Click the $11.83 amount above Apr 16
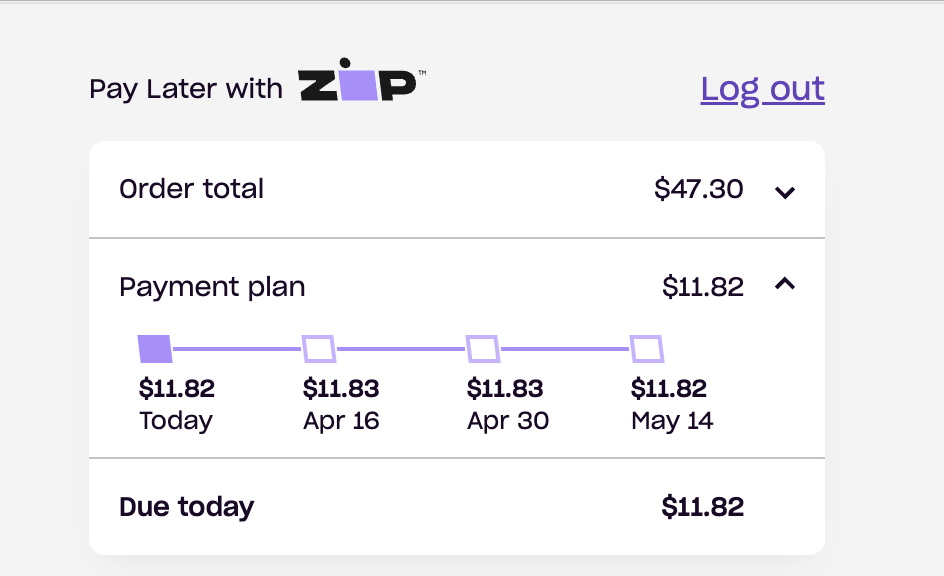944x576 pixels. coord(341,388)
